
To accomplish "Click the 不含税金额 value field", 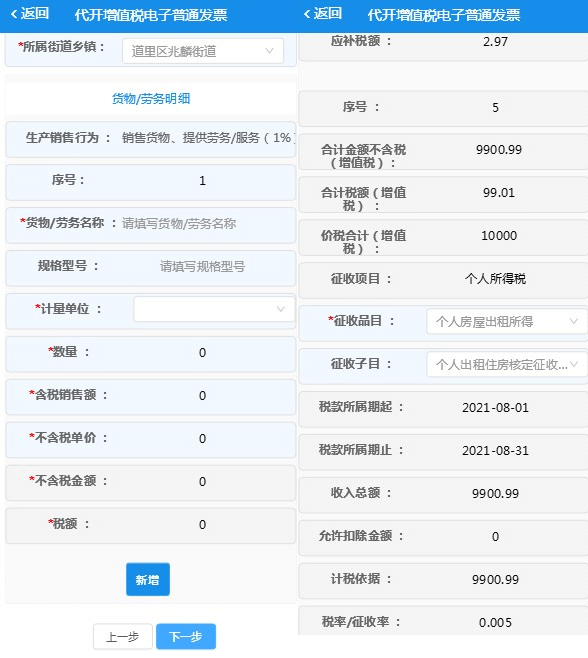I will coord(202,481).
